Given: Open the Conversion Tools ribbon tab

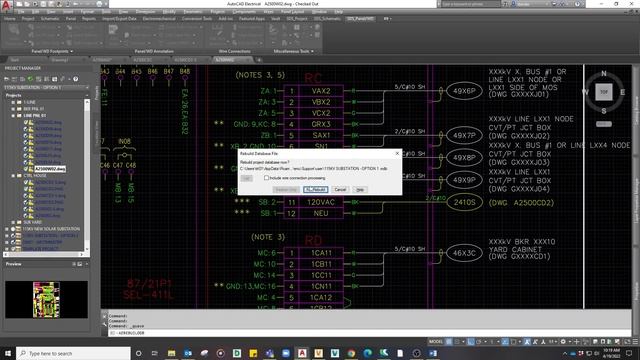Looking at the screenshot, I should pyautogui.click(x=197, y=19).
